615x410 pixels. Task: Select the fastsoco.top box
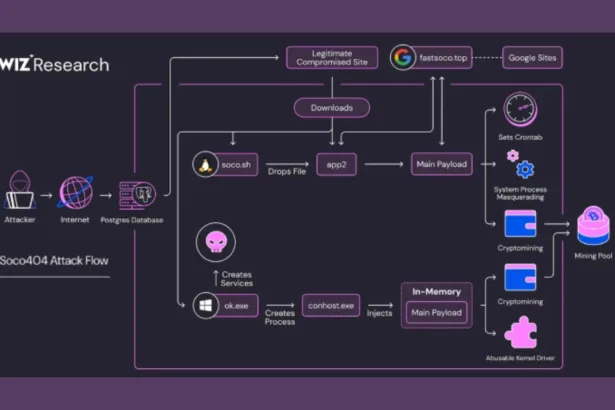click(443, 58)
